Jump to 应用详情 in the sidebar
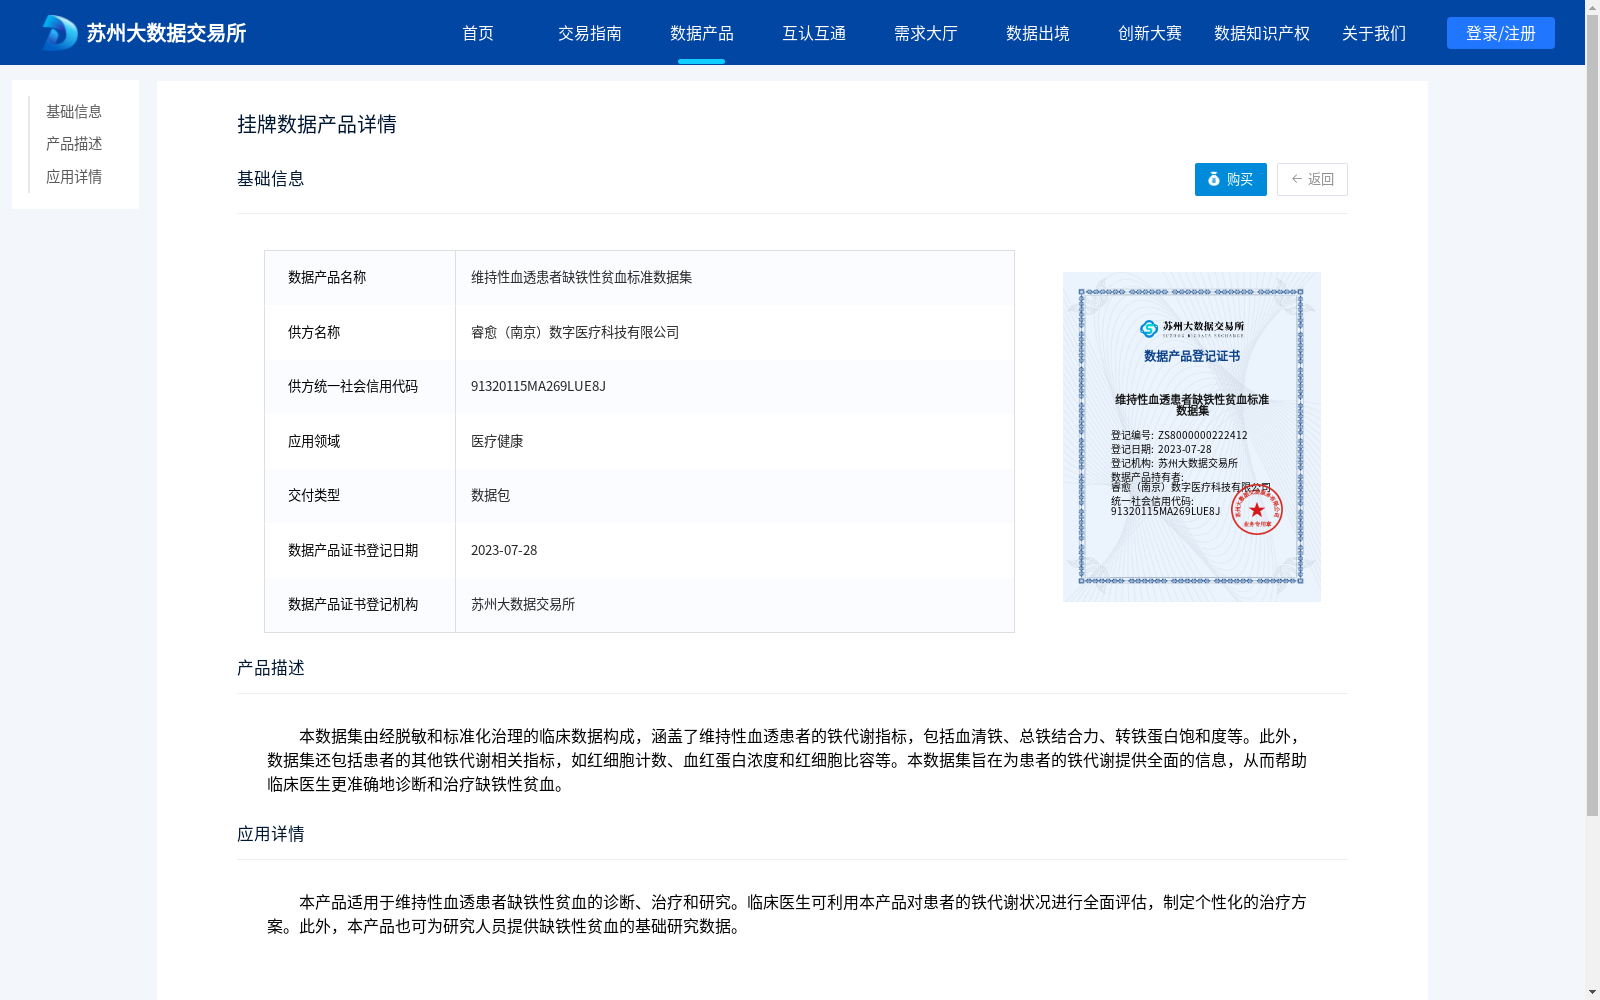This screenshot has width=1600, height=1000. [74, 177]
